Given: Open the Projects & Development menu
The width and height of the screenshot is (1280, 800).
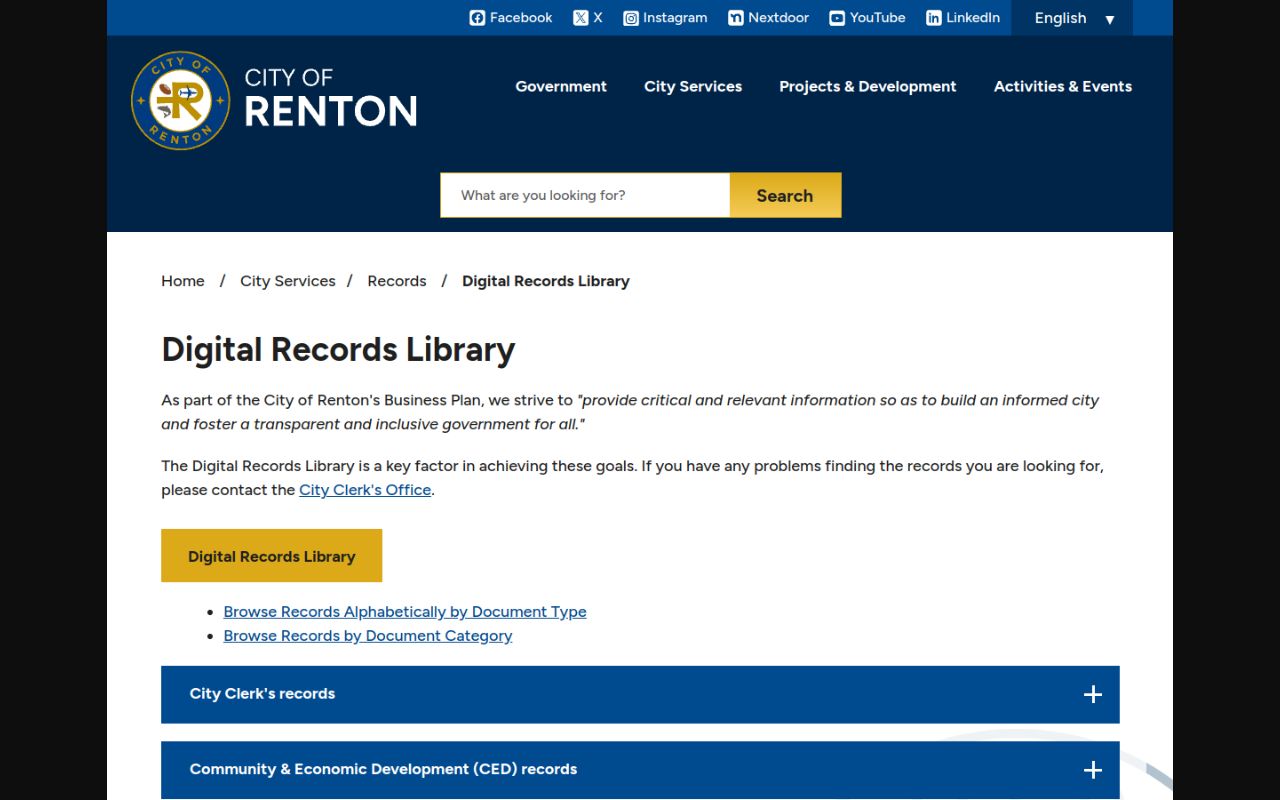Looking at the screenshot, I should (868, 86).
